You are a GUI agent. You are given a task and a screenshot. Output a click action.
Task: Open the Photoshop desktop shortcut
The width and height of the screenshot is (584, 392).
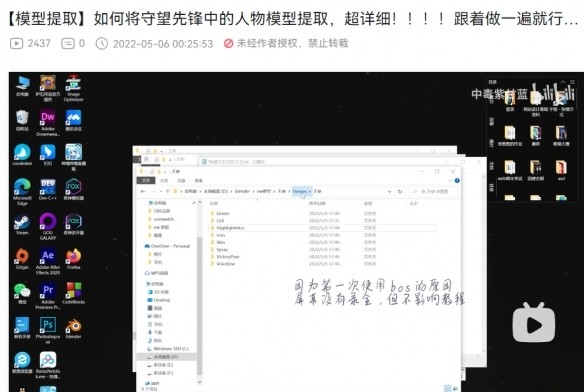(x=48, y=331)
